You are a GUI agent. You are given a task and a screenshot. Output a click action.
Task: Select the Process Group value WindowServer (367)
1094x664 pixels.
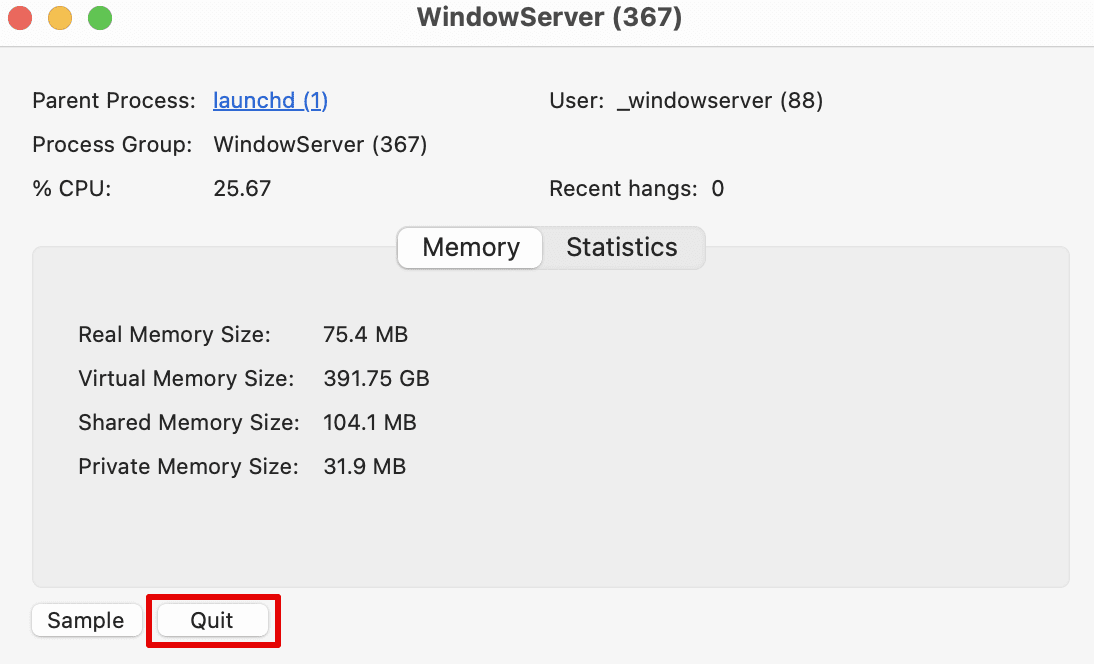tap(320, 144)
